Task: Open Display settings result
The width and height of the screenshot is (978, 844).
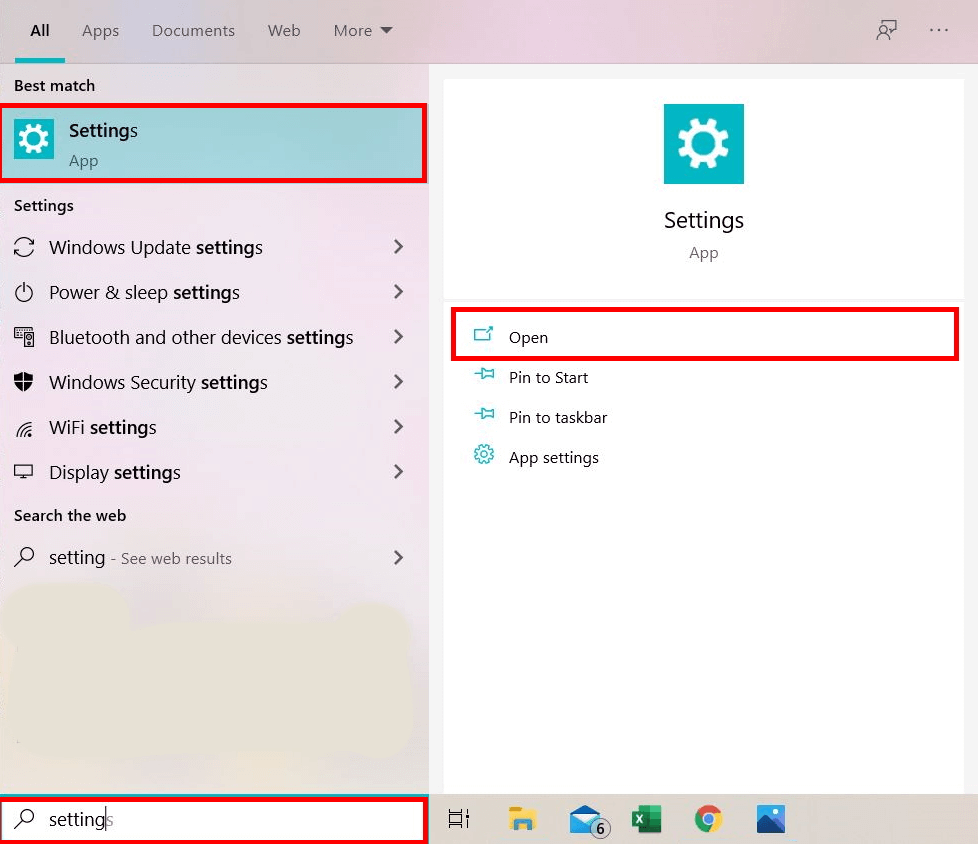Action: click(x=213, y=472)
